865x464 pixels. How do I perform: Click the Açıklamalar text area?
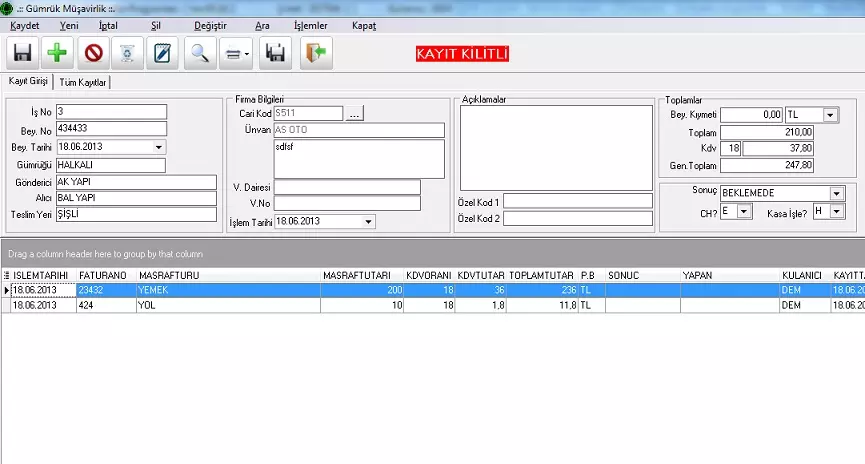[555, 147]
